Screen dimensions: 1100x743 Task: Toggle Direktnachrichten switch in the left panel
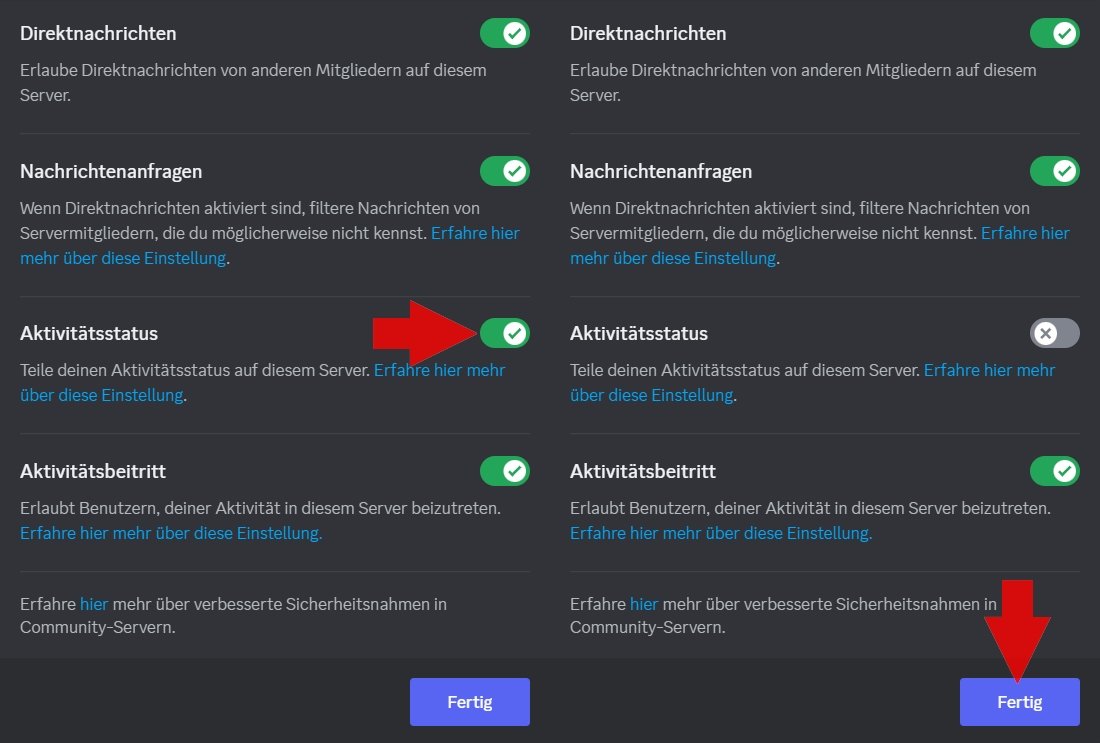point(504,33)
